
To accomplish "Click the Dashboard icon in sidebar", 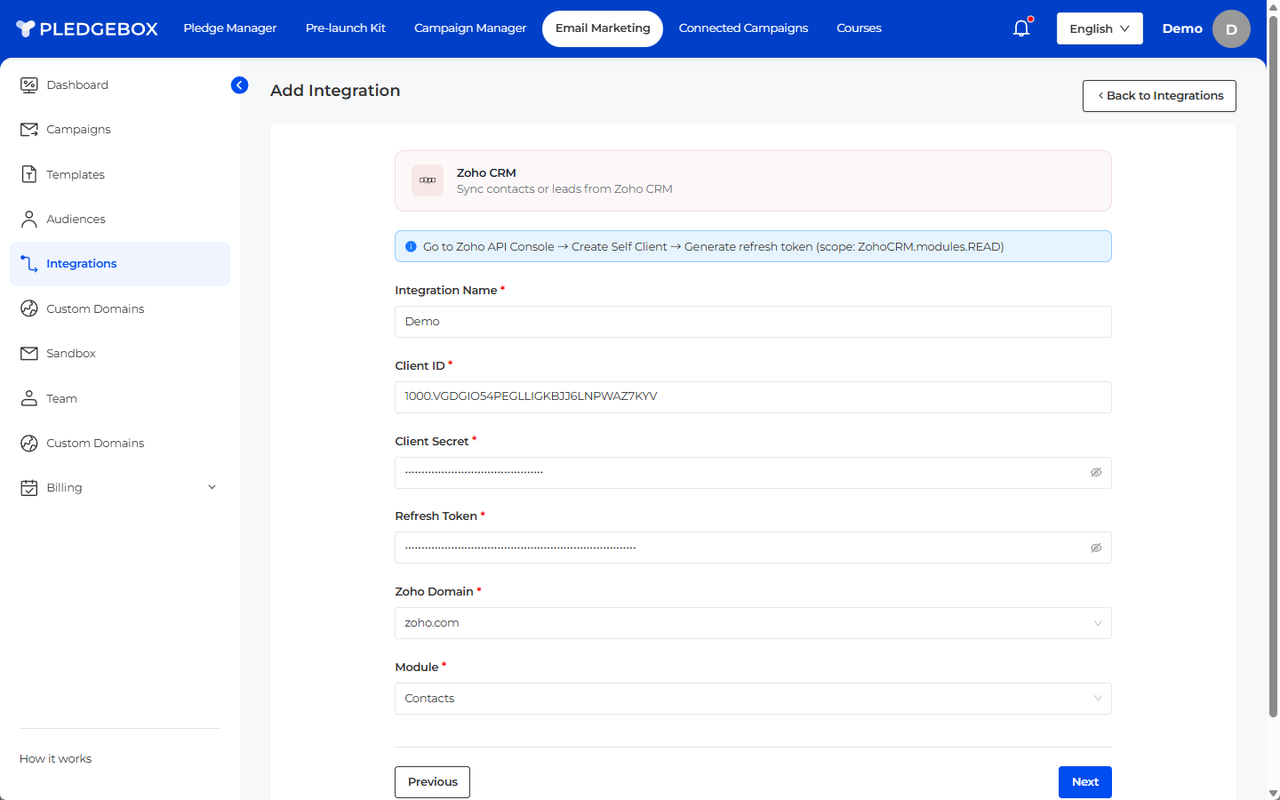I will [x=29, y=85].
